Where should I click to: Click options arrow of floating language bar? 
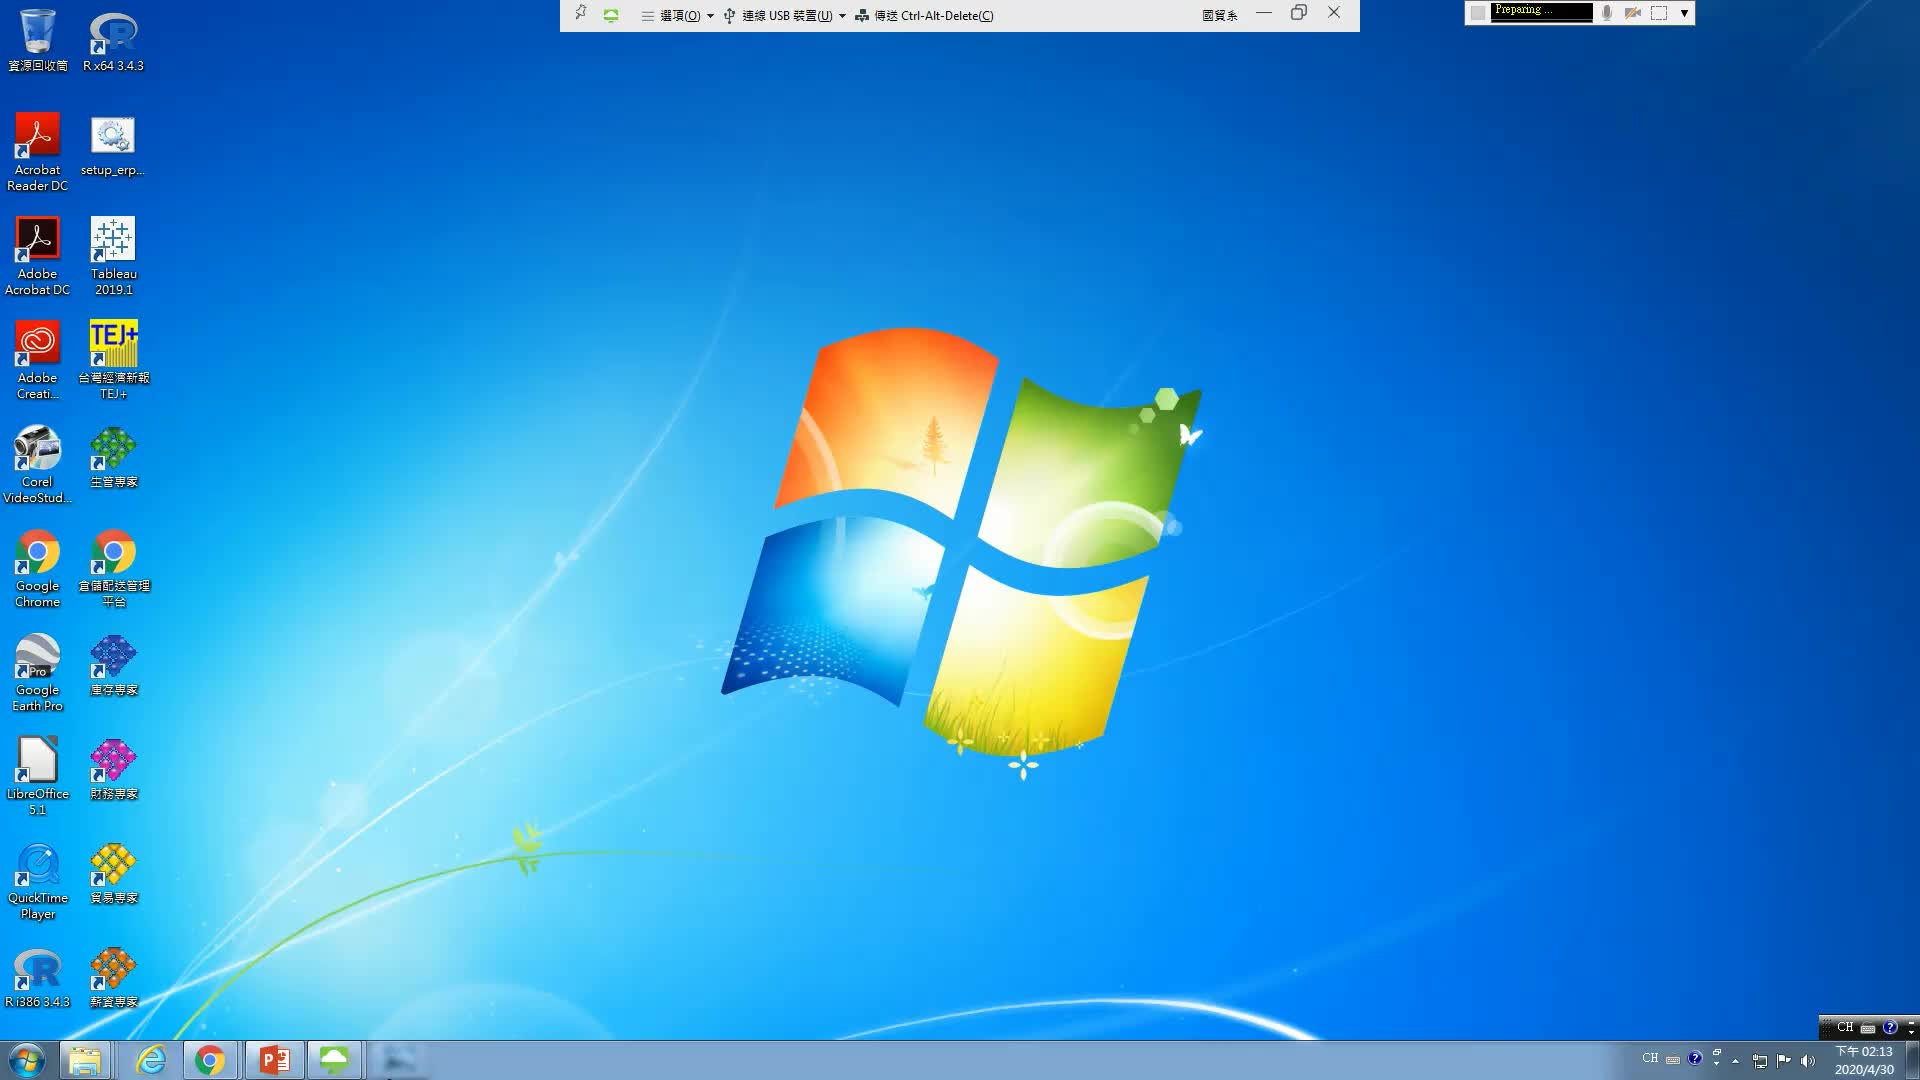pyautogui.click(x=1911, y=1032)
